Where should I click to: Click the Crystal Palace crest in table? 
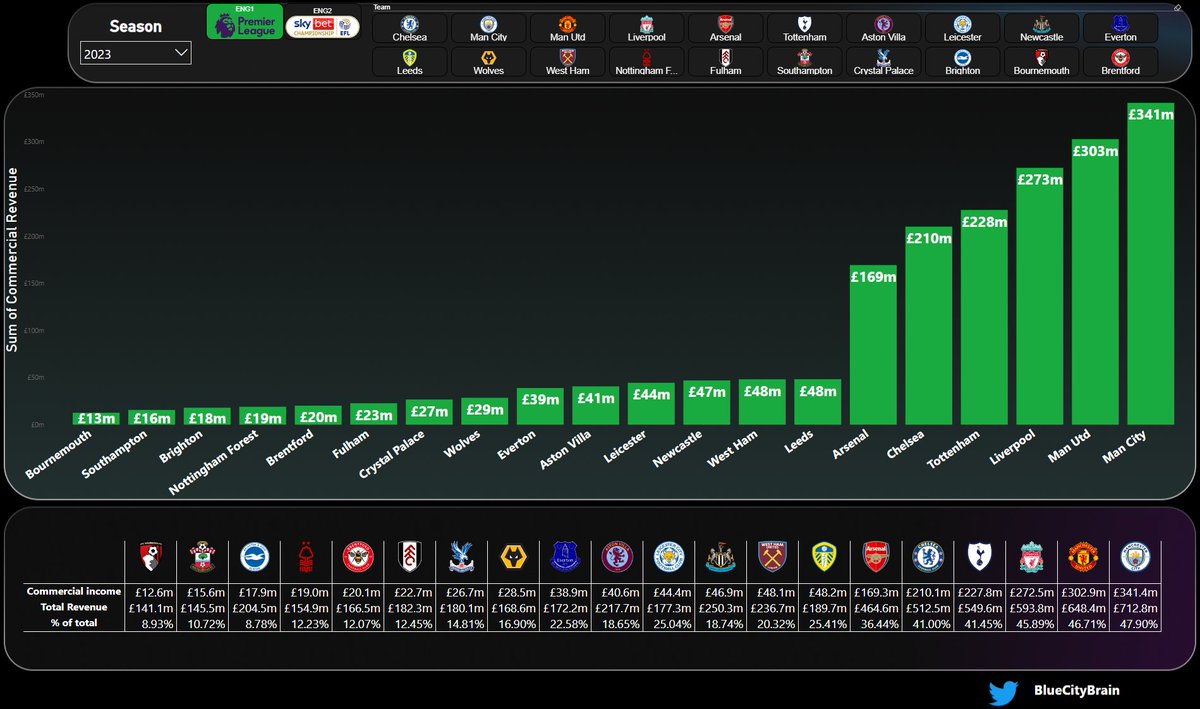[461, 556]
